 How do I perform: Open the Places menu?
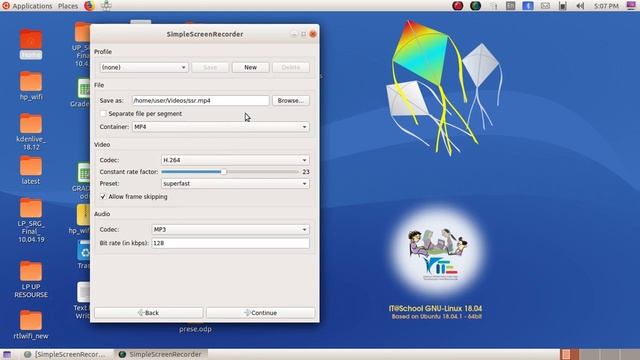pos(68,6)
